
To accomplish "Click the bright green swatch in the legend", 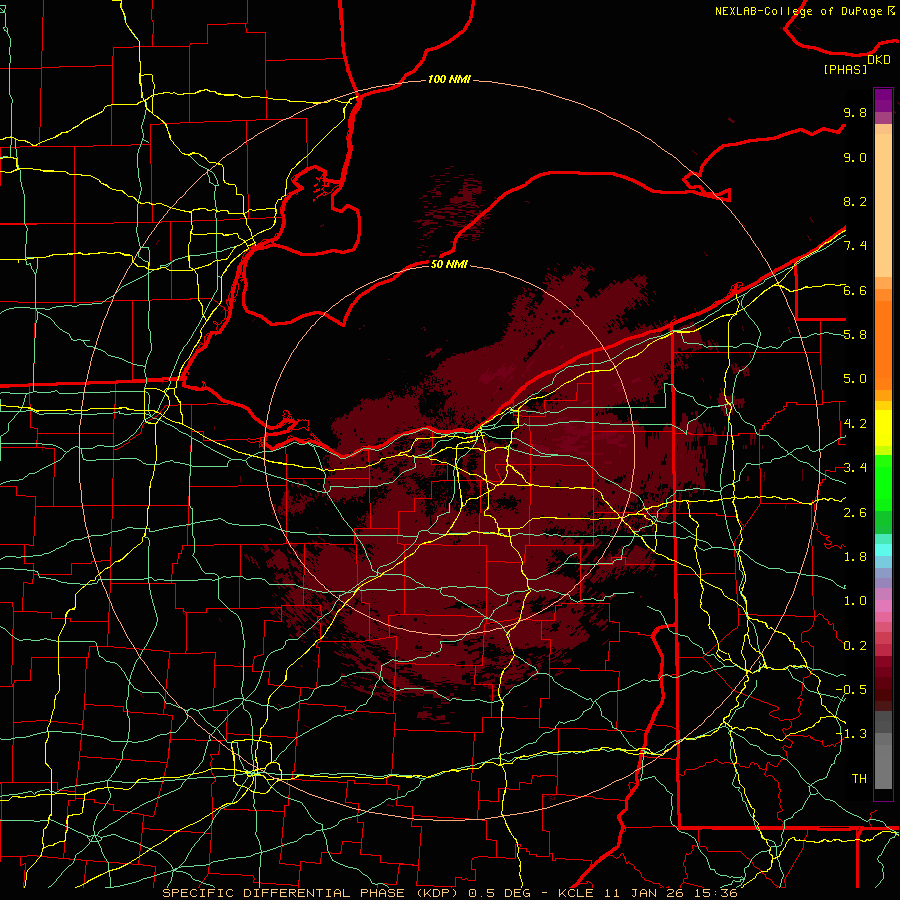I will [883, 483].
